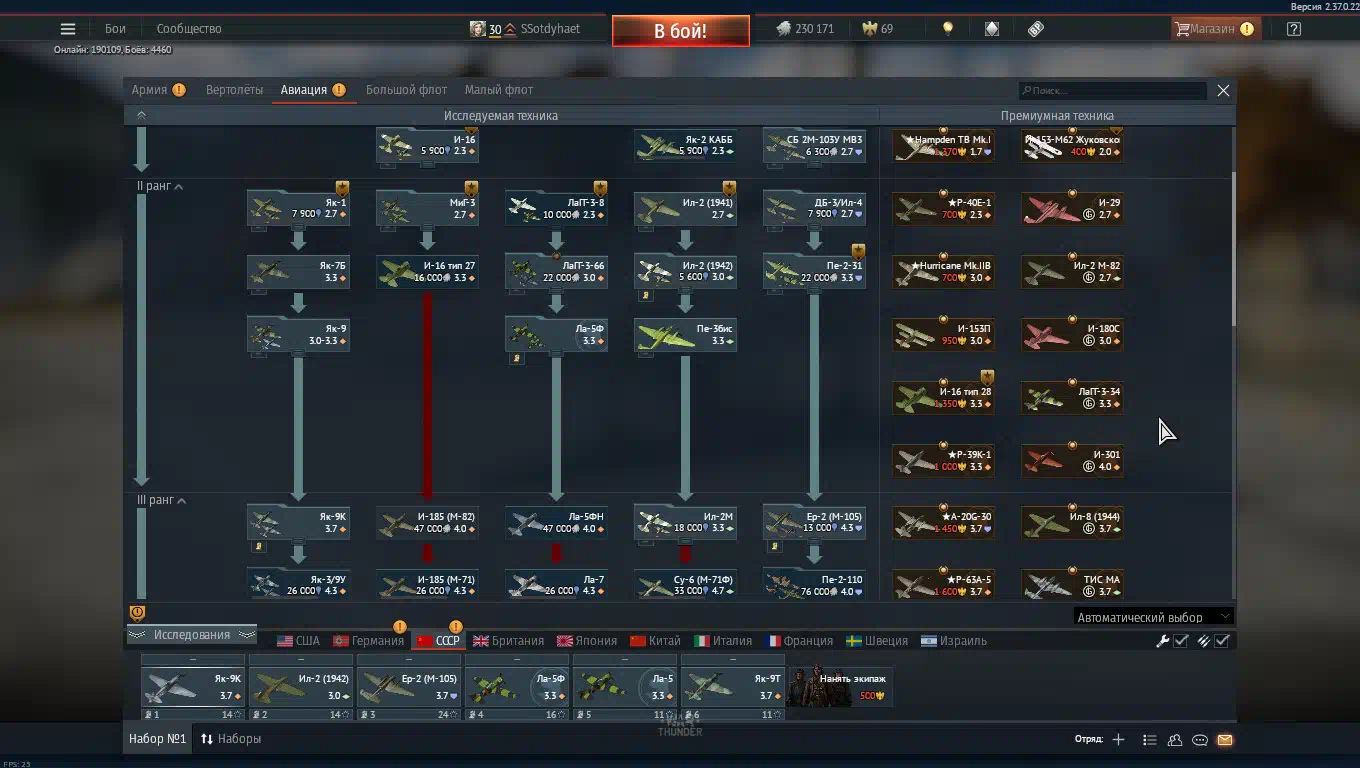The width and height of the screenshot is (1360, 768).
Task: Switch to the Вертолёты tab
Action: click(x=234, y=90)
